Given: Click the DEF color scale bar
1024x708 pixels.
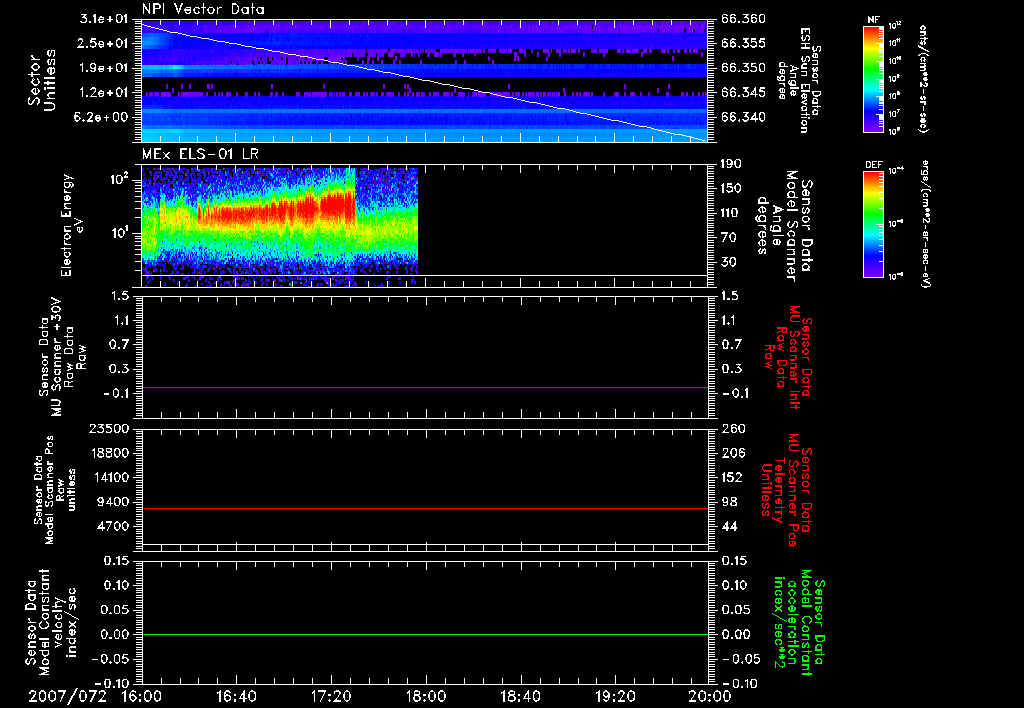Looking at the screenshot, I should (873, 223).
